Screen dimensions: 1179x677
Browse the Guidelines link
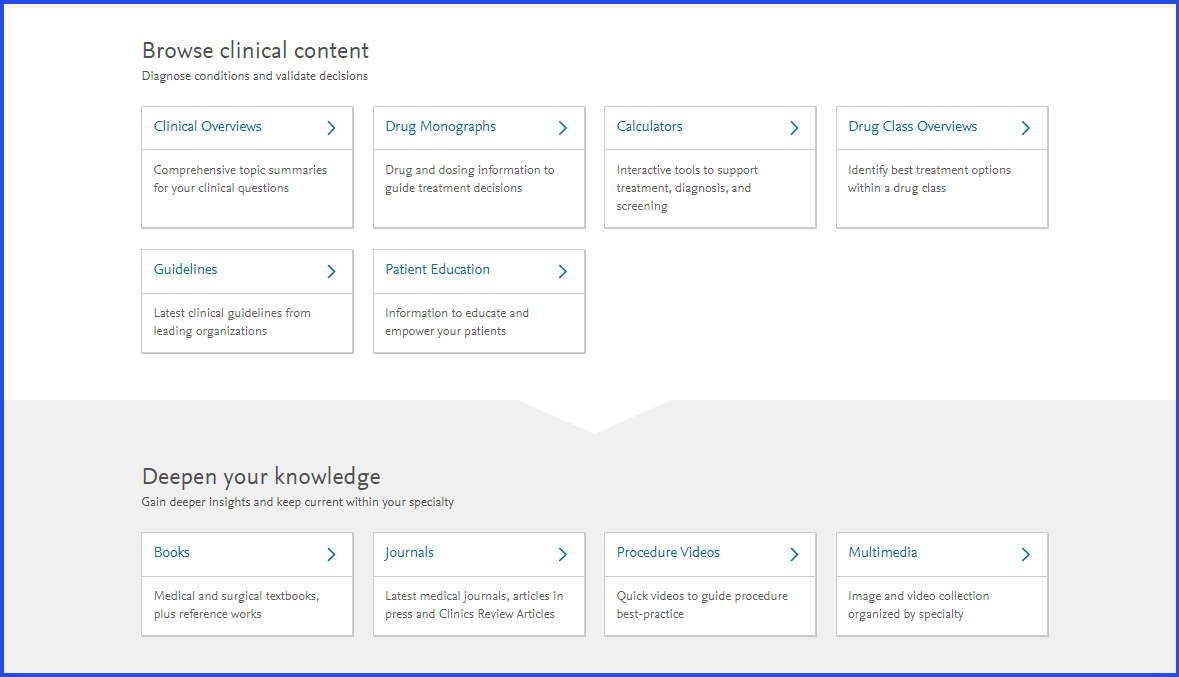click(x=185, y=270)
